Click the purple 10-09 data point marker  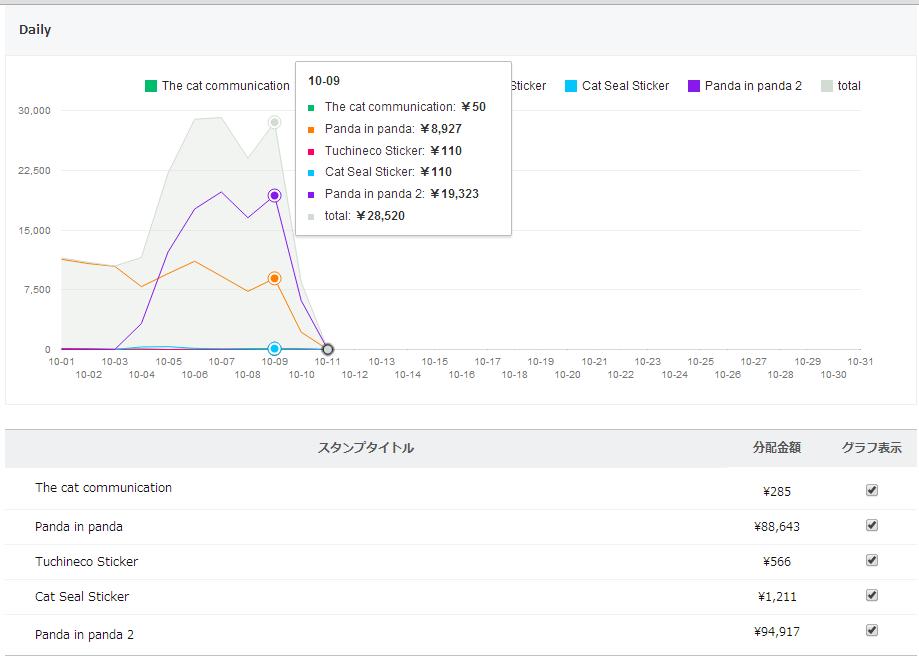(274, 195)
